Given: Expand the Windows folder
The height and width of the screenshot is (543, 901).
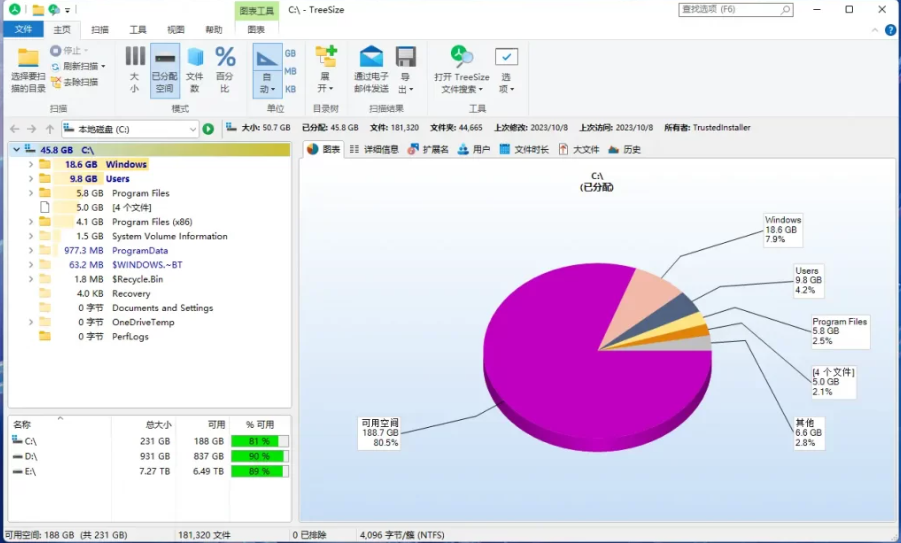Looking at the screenshot, I should [x=30, y=164].
